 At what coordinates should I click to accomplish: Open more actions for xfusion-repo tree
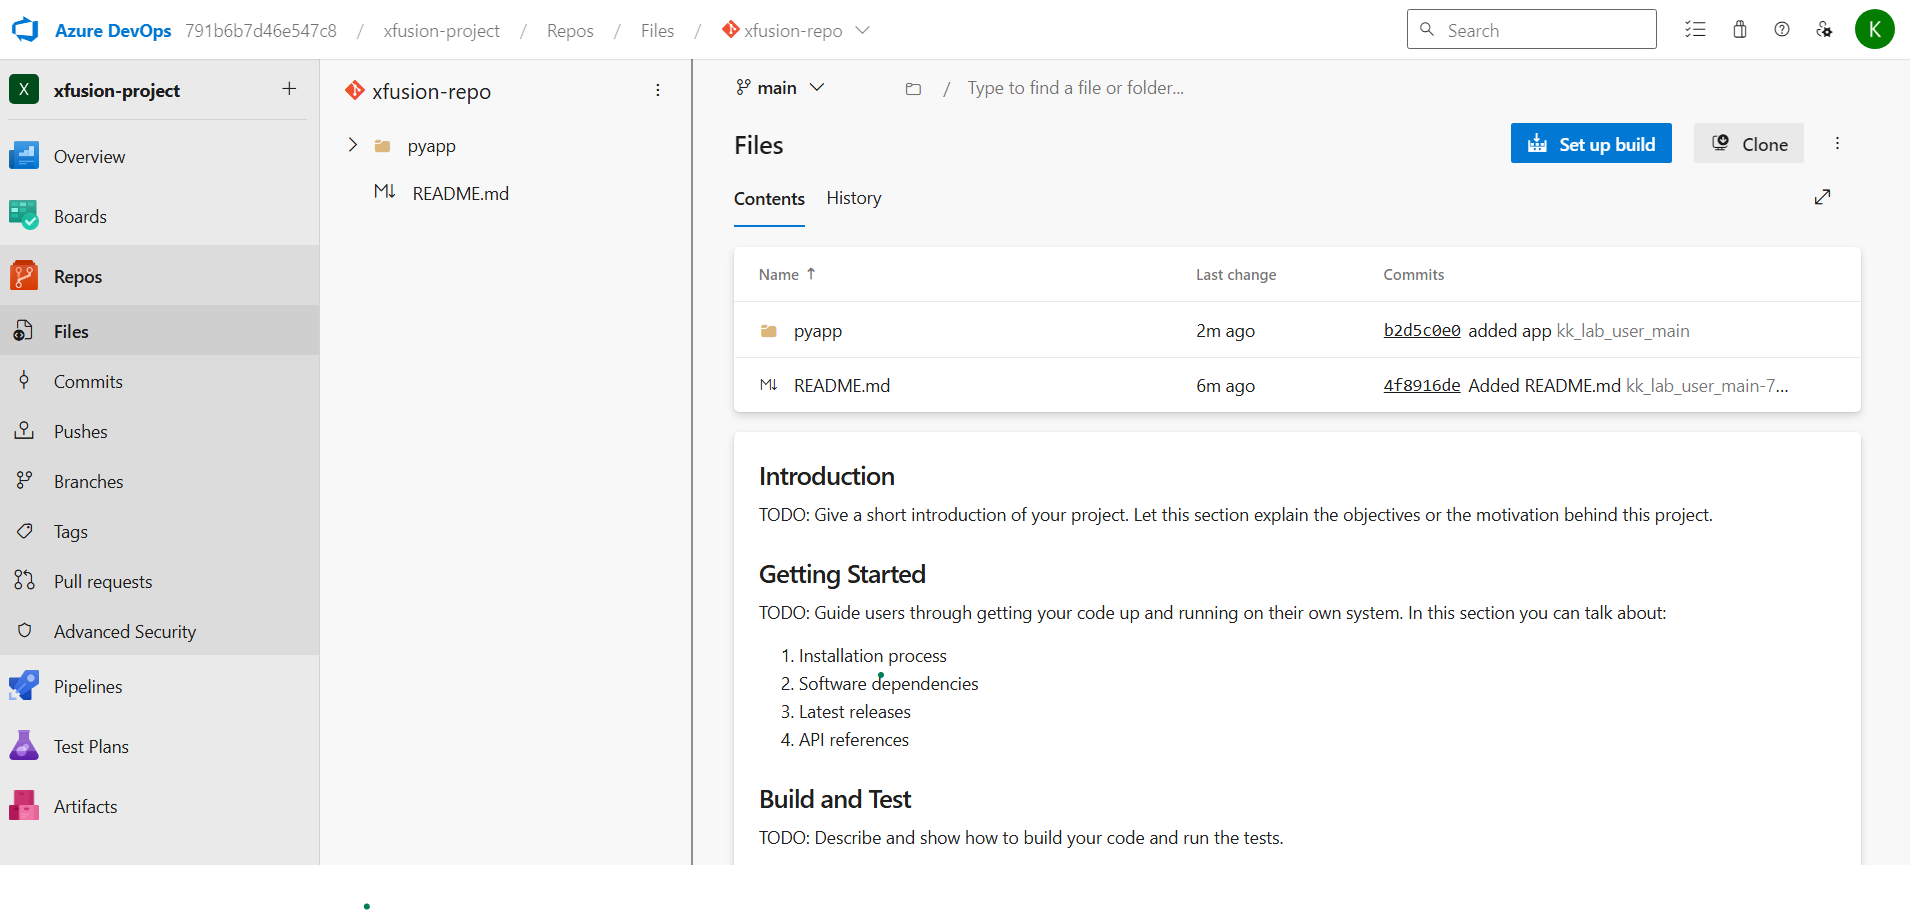(658, 91)
